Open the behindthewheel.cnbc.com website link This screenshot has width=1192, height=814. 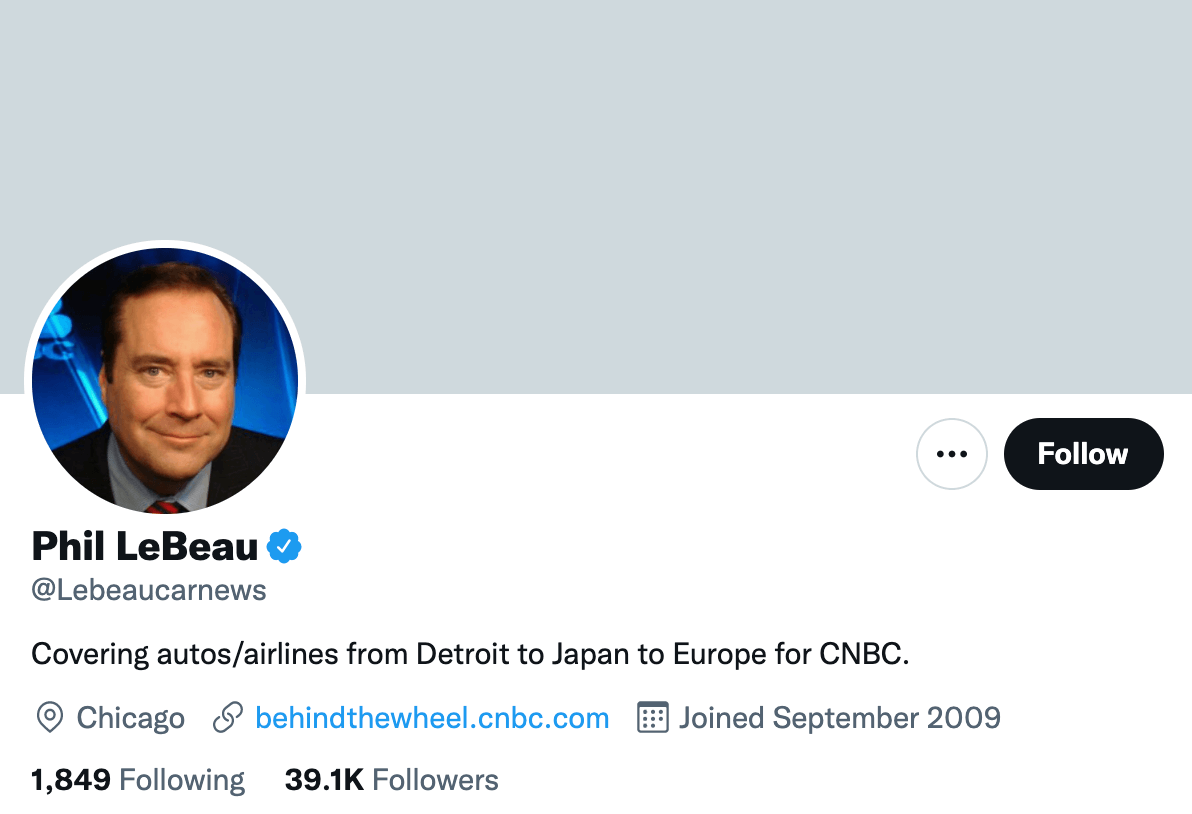tap(432, 718)
